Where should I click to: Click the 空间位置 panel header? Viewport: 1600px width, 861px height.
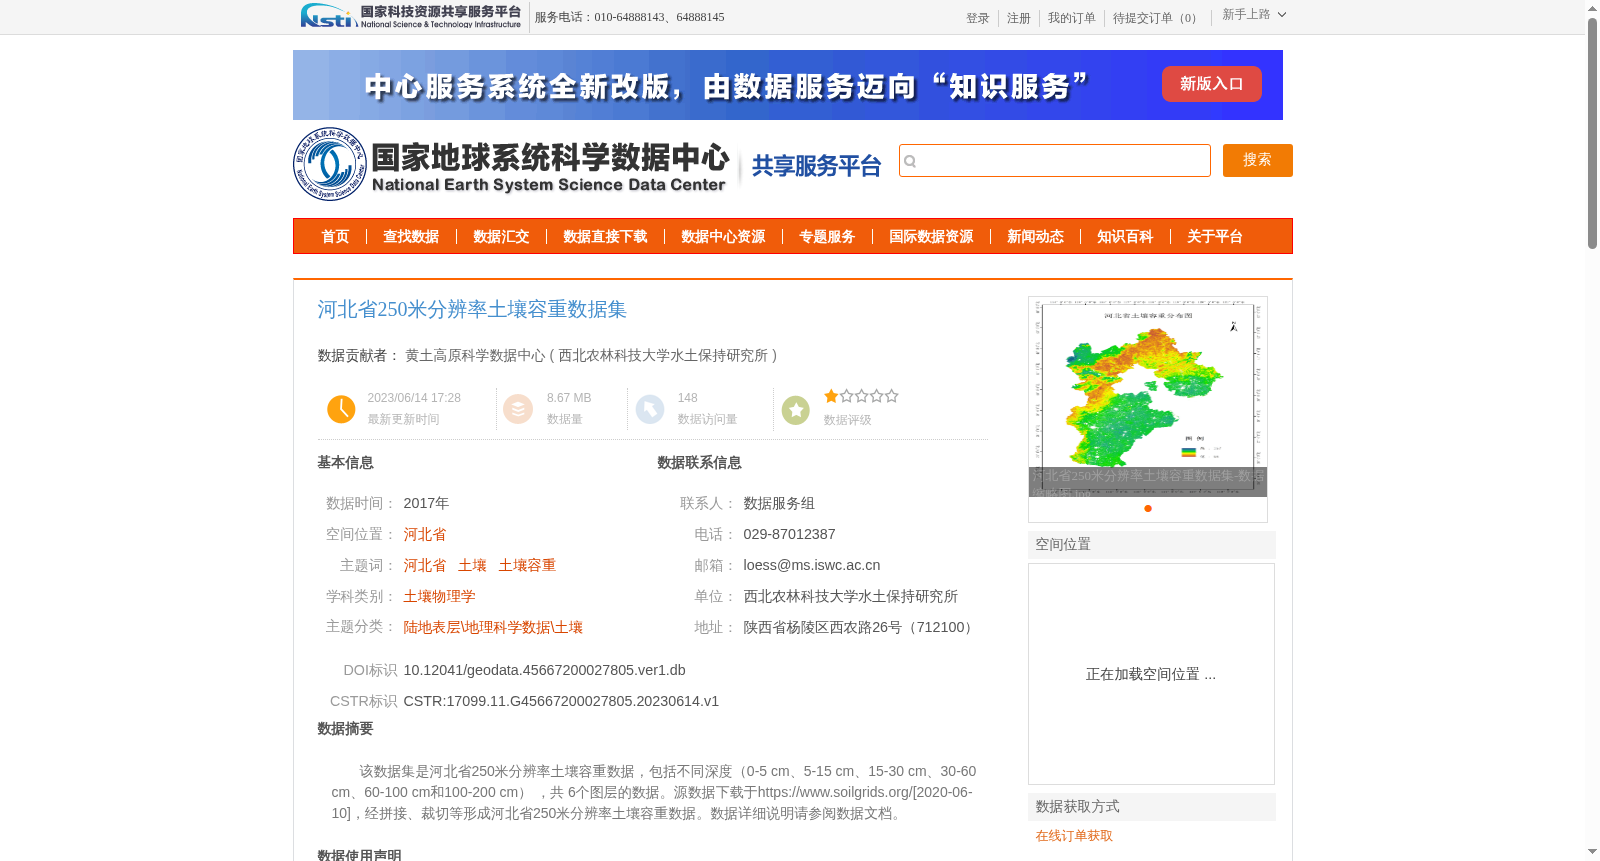[1152, 545]
